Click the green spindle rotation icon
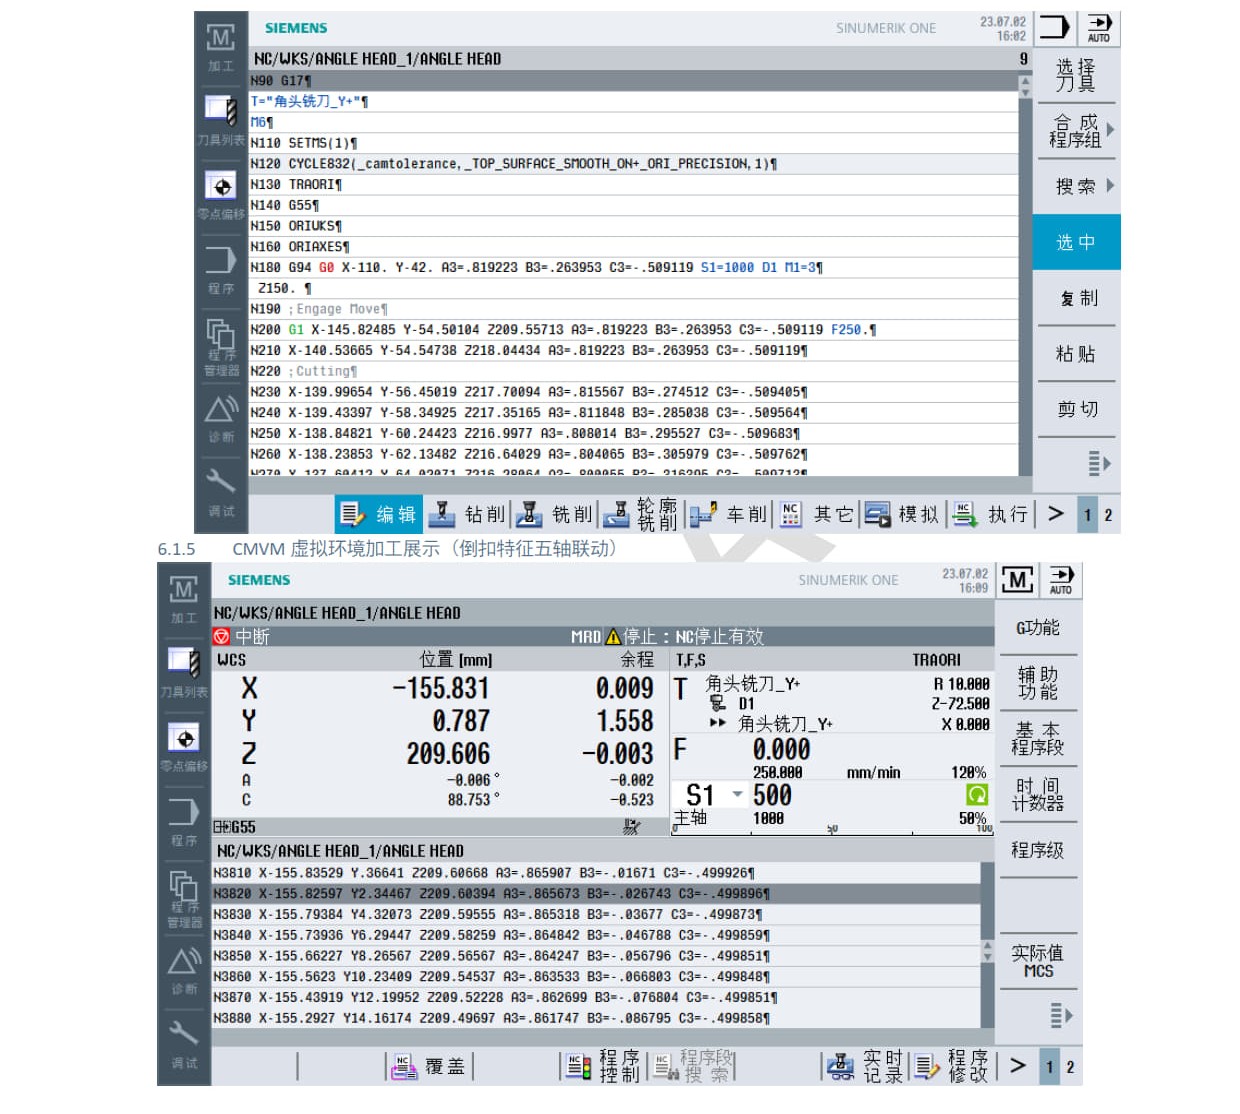1240x1114 pixels. [976, 794]
